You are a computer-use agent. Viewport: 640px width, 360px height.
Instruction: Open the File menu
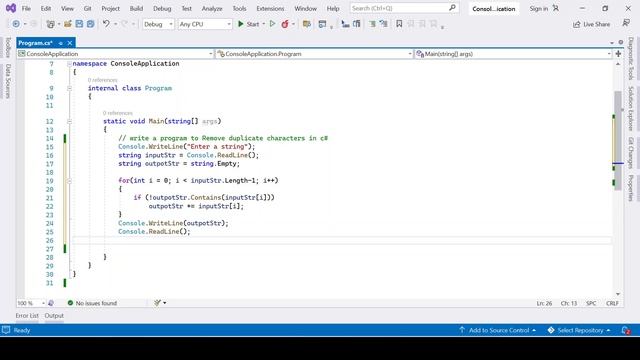click(x=26, y=8)
